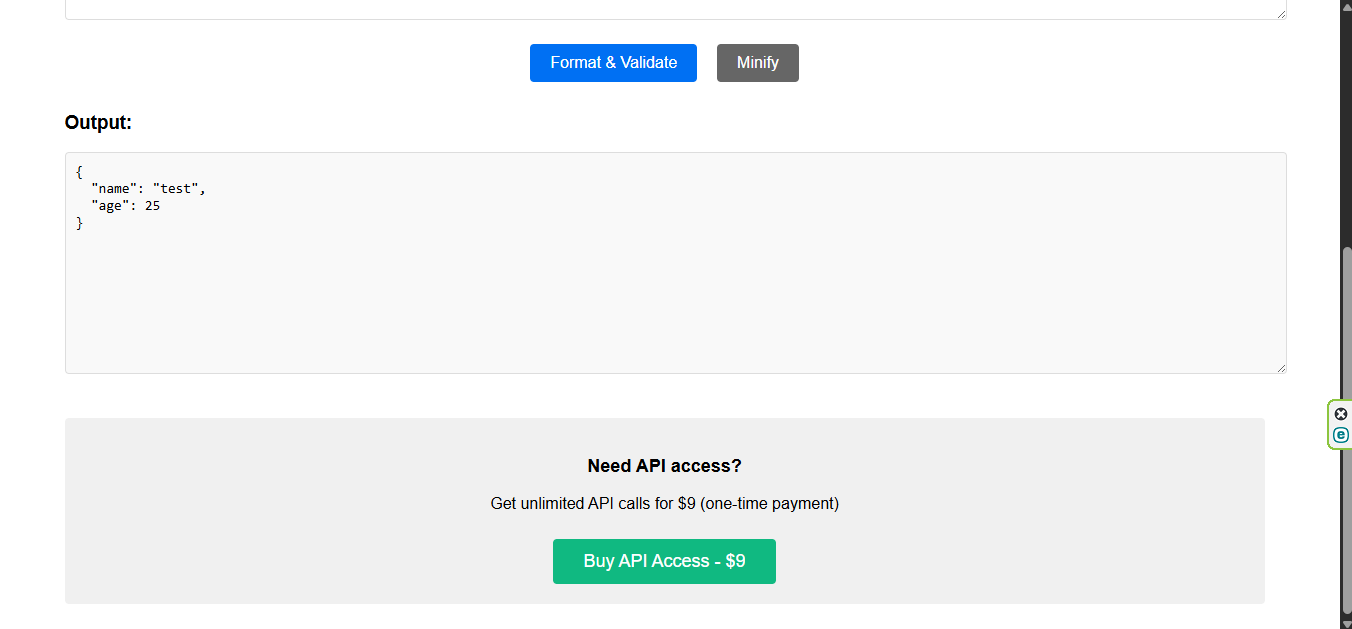1352x629 pixels.
Task: Click inside the JSON input field at top
Action: (600, 8)
